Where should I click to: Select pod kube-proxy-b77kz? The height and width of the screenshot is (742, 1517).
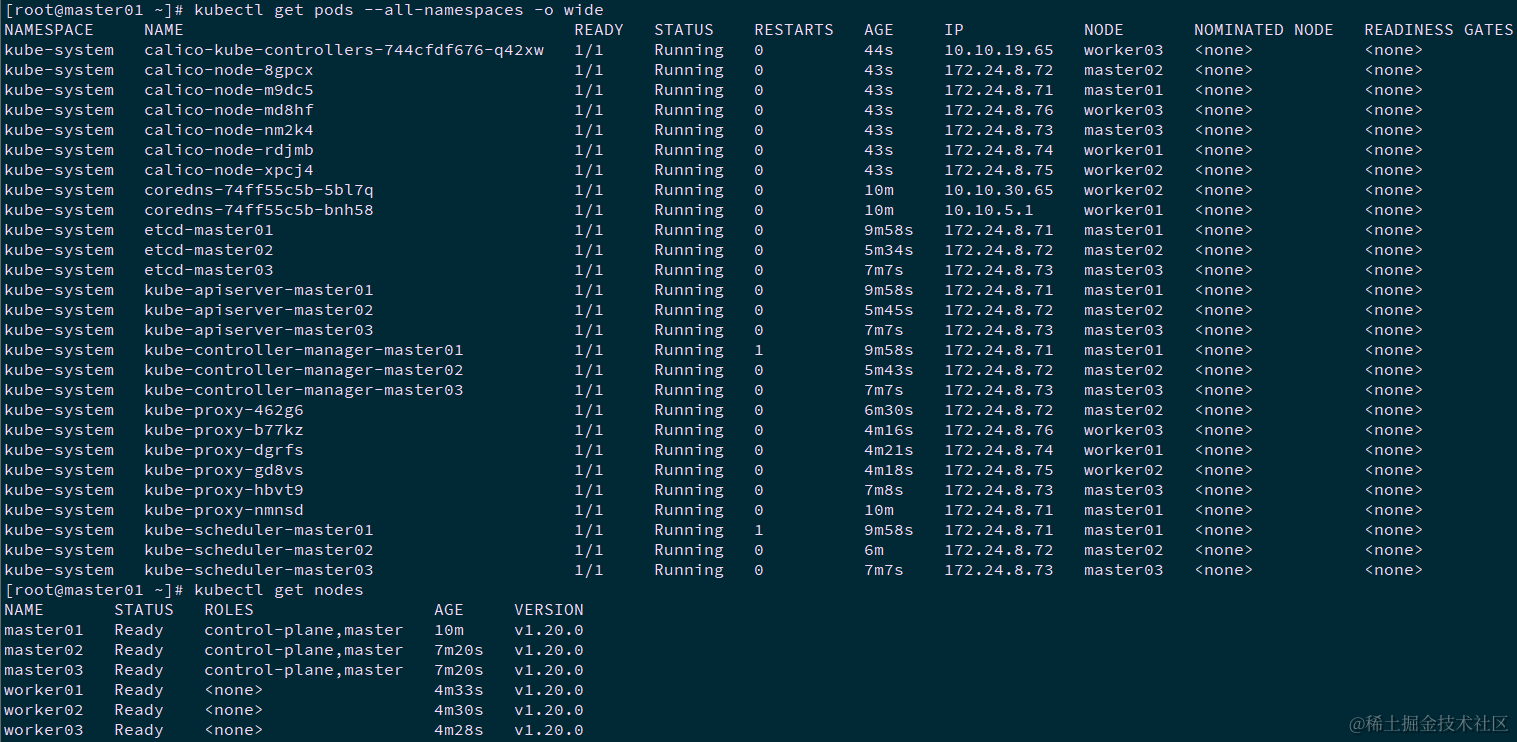[224, 430]
